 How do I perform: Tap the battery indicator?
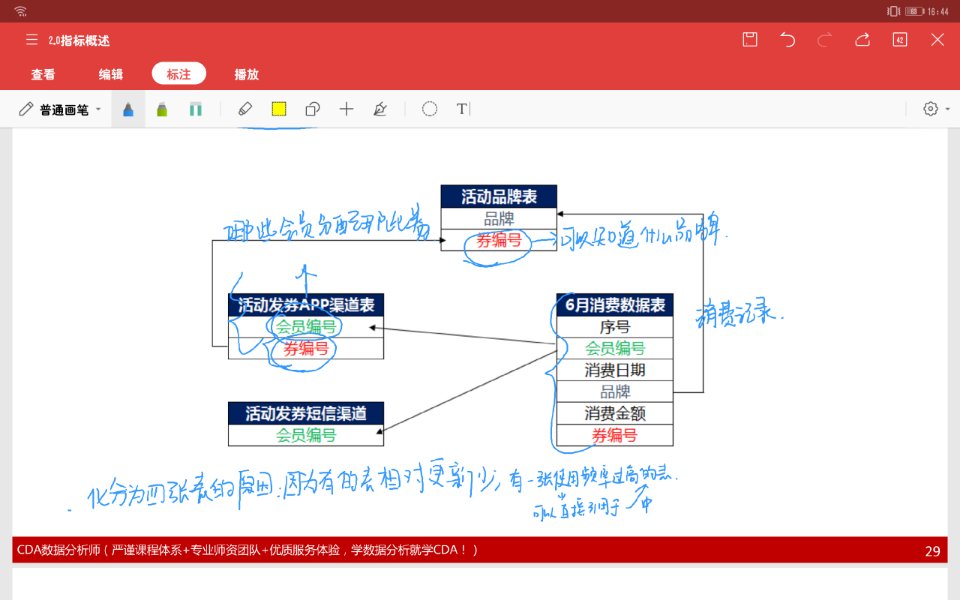[x=915, y=11]
